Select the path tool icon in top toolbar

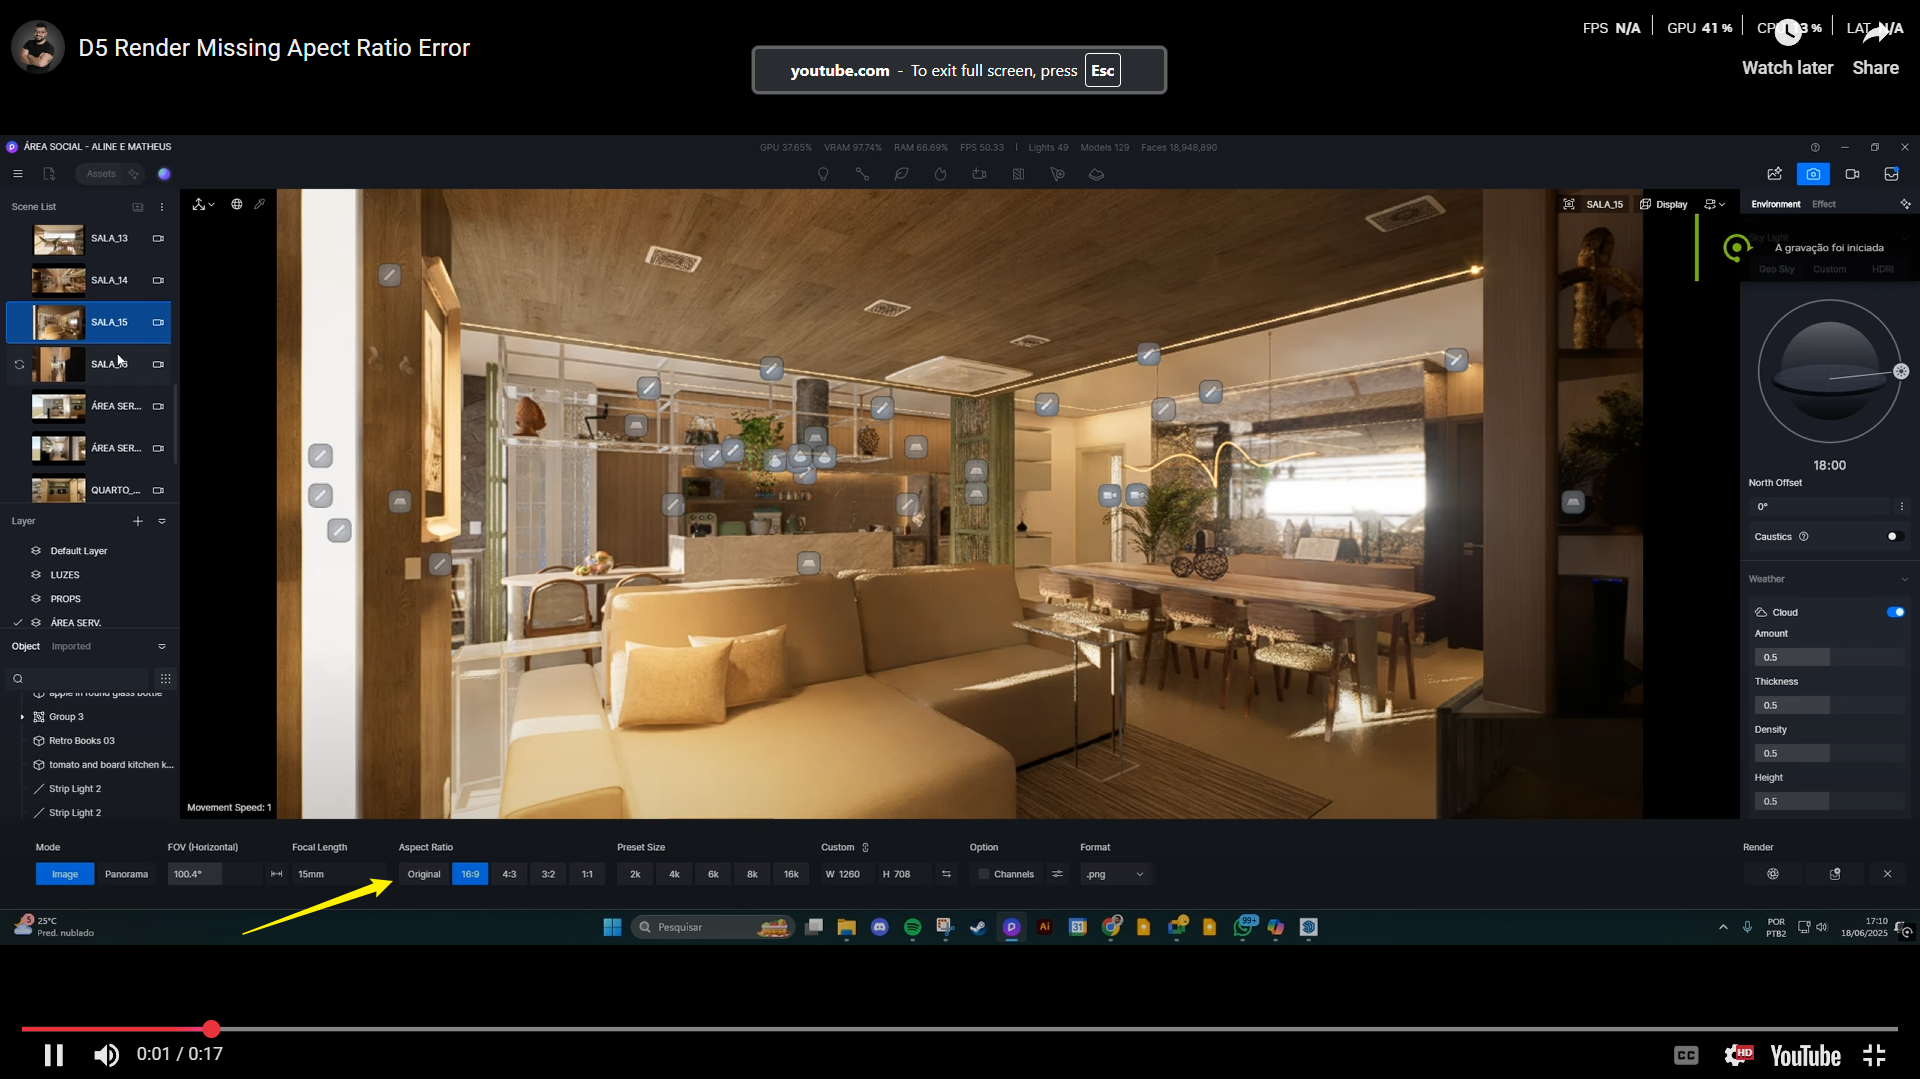click(x=862, y=174)
